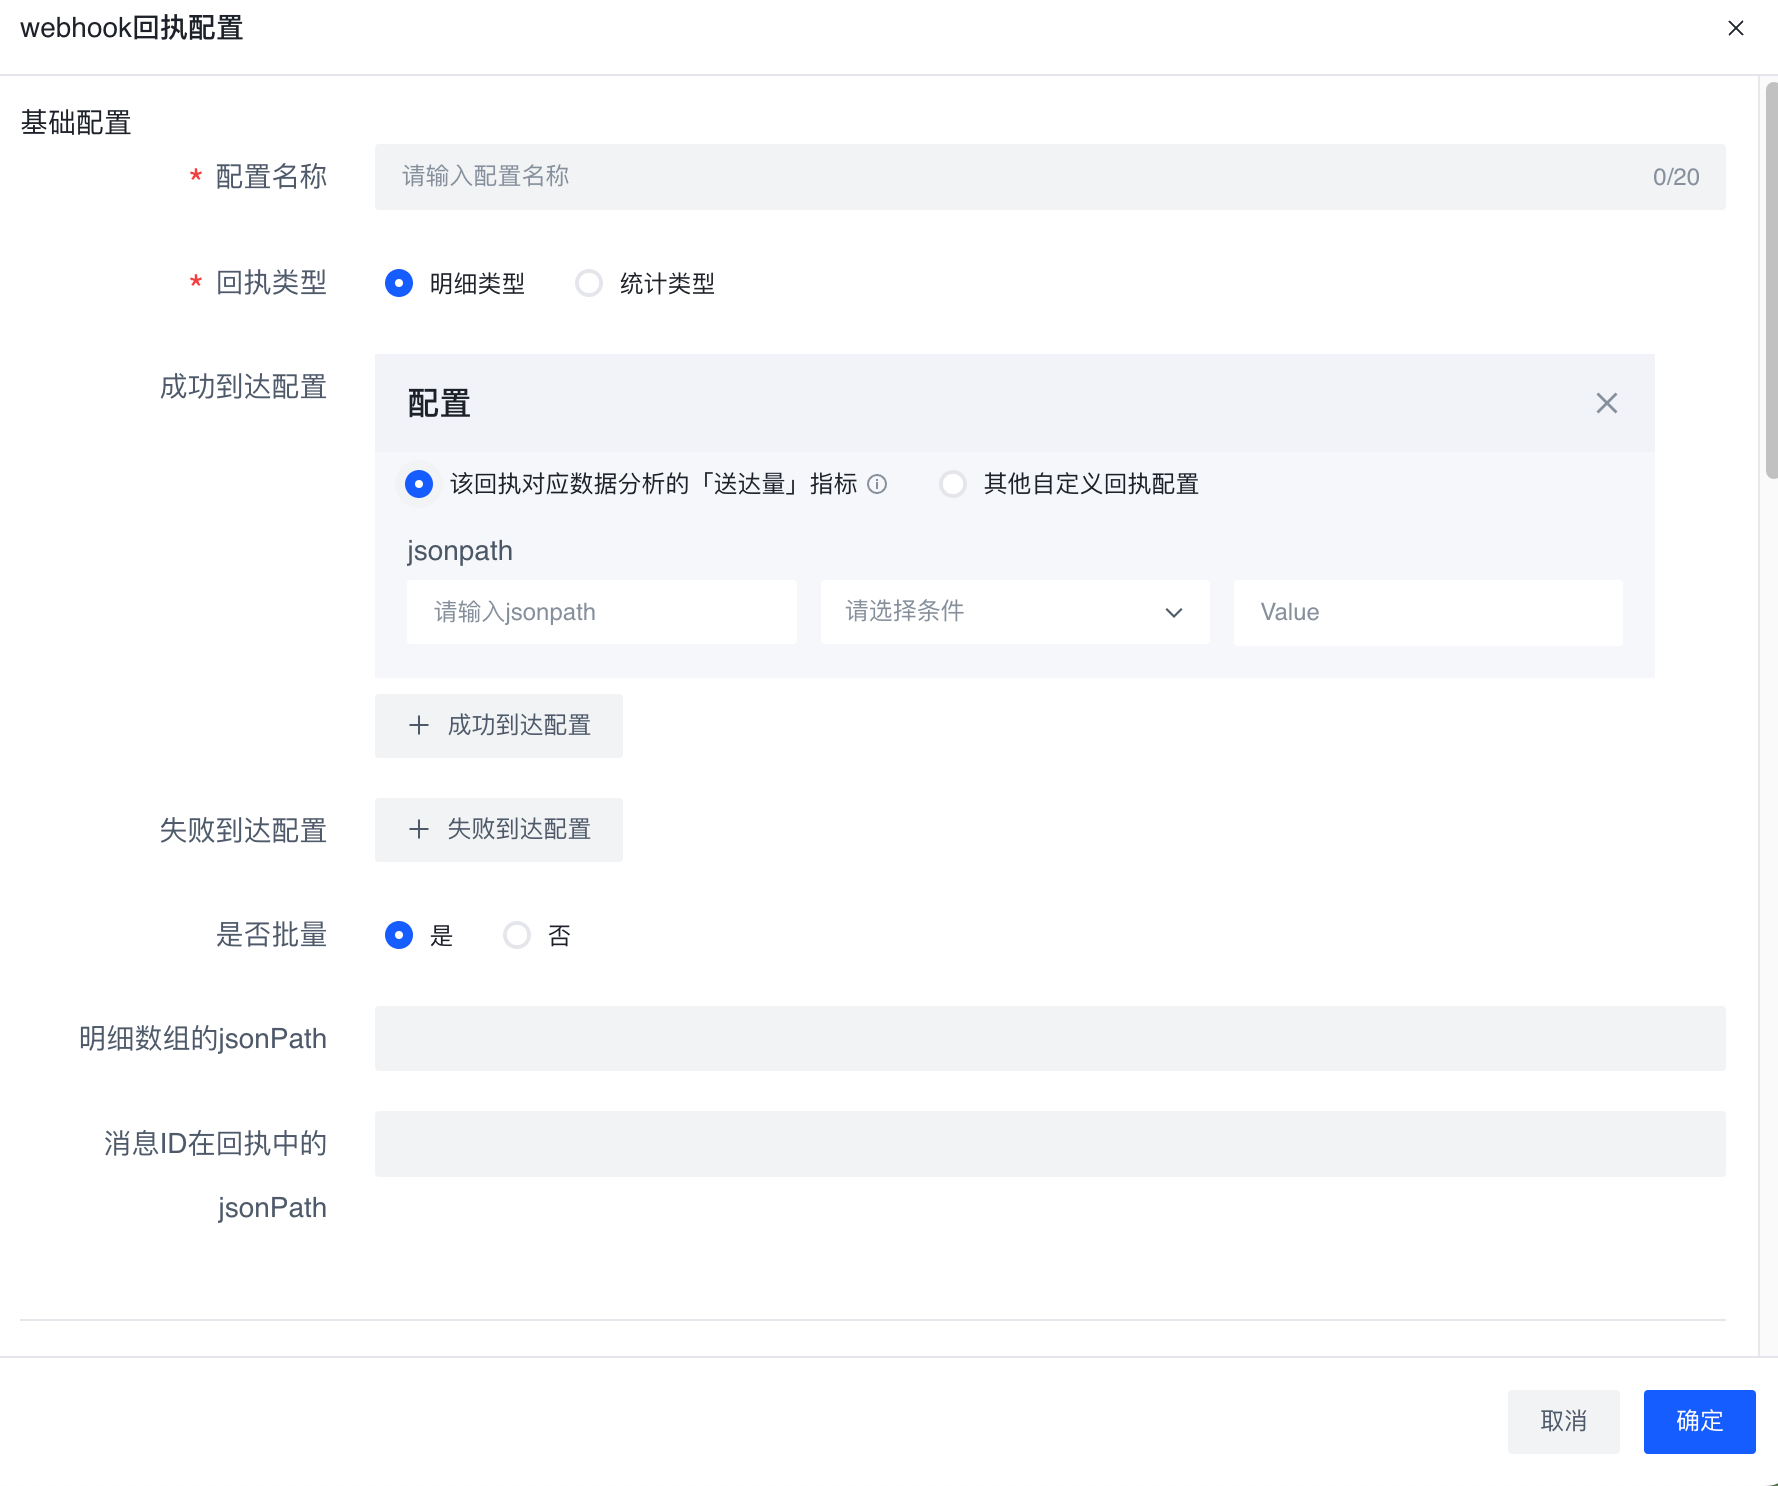Click the dialog's vertical scrollbar thumb
Screen dimensions: 1778x1486
[x=1771, y=280]
